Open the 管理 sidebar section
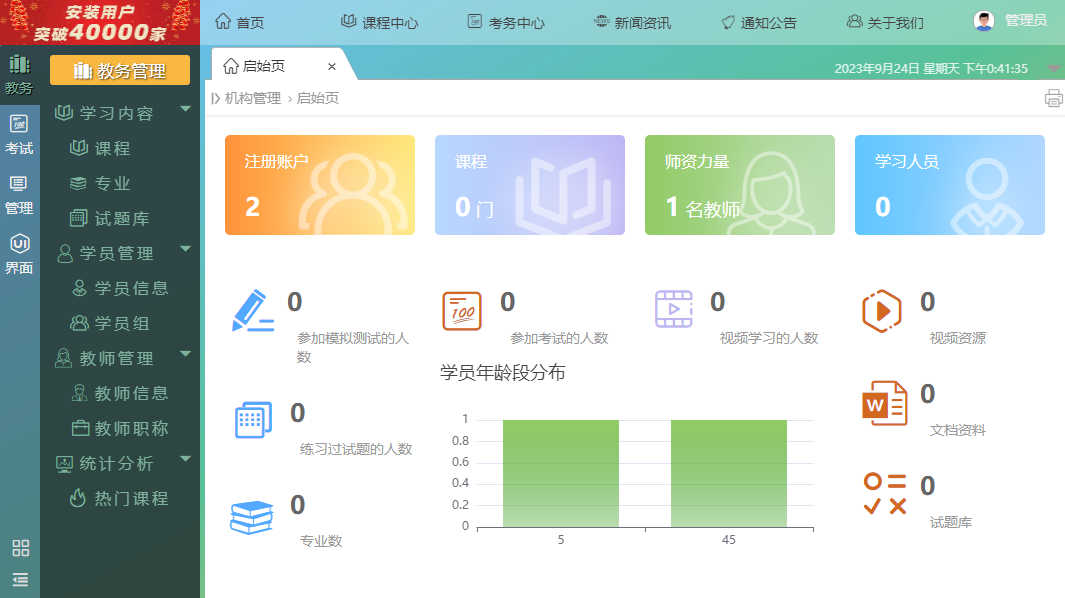 [19, 195]
